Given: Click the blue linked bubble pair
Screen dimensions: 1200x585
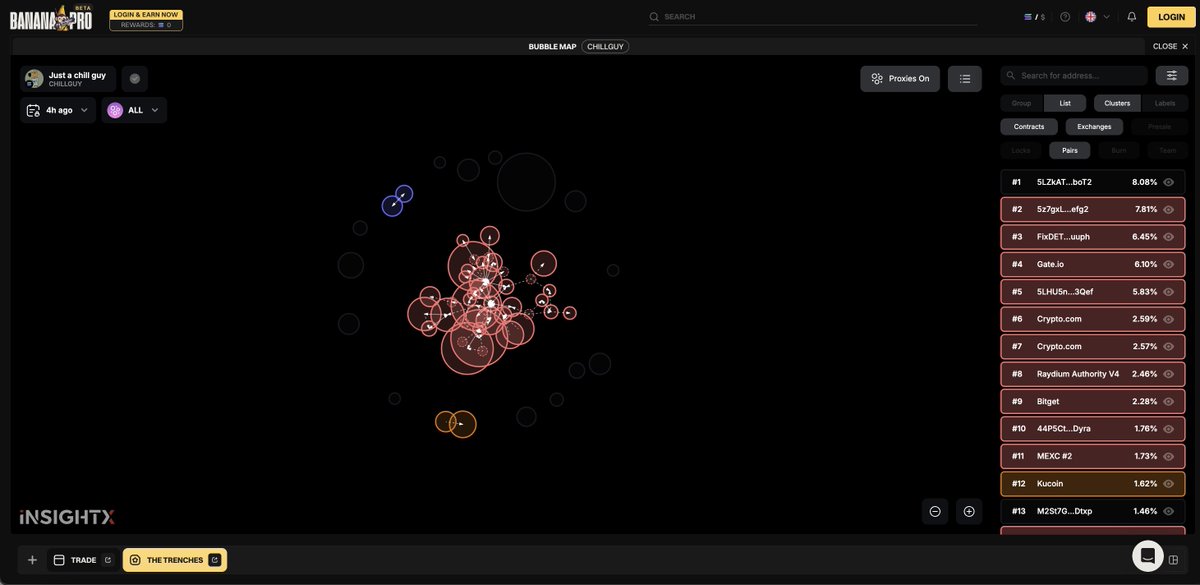Looking at the screenshot, I should [x=397, y=200].
